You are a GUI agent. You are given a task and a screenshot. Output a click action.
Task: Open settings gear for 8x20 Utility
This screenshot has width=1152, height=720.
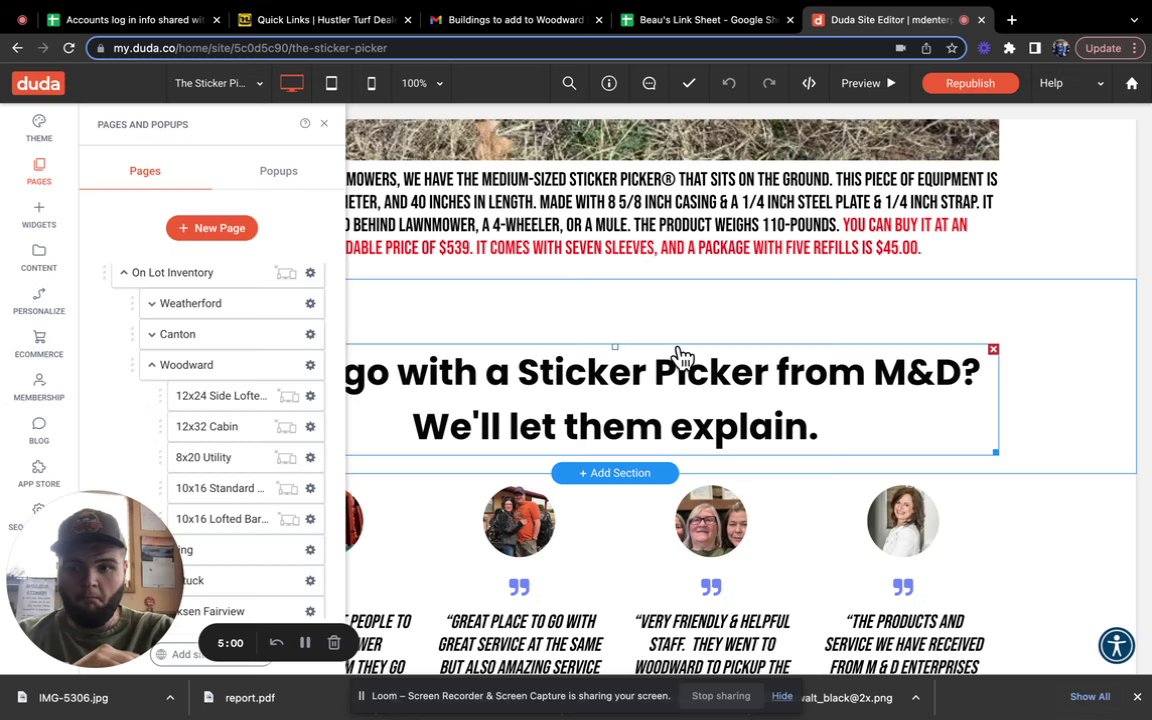pos(310,458)
